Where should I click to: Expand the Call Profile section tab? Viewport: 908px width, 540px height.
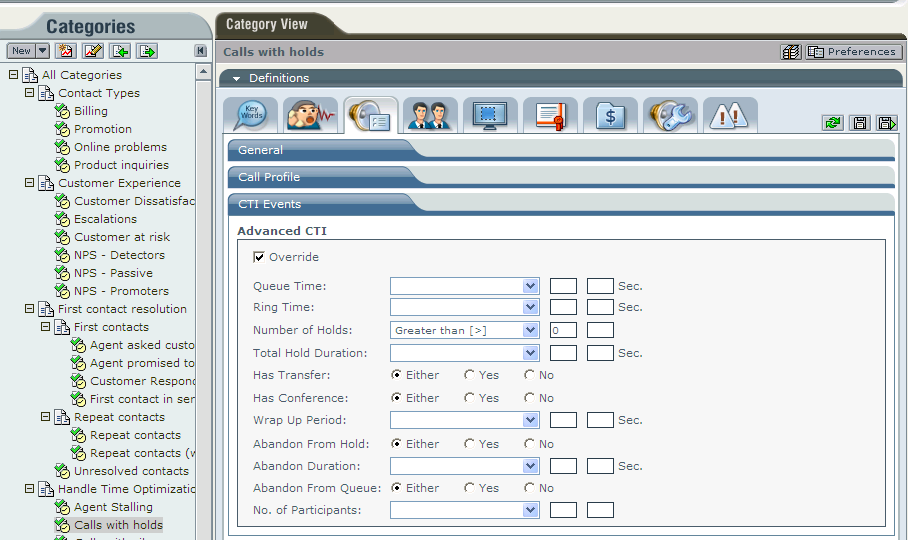[x=269, y=177]
